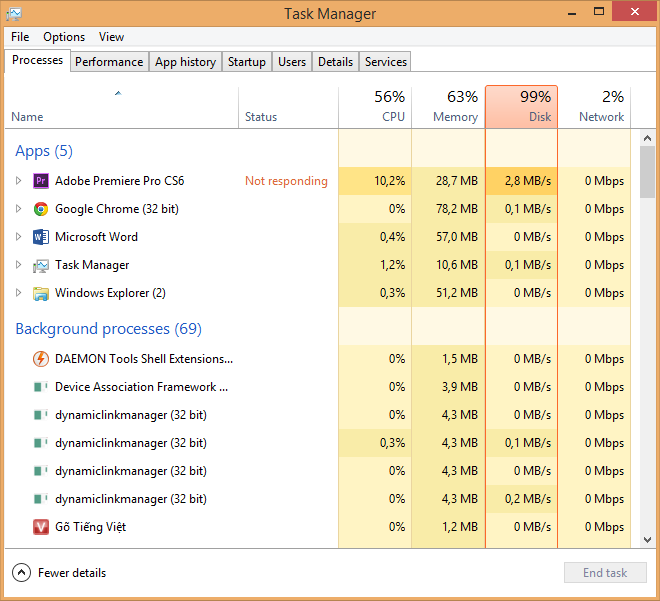Sort by the Disk column header

pos(522,107)
